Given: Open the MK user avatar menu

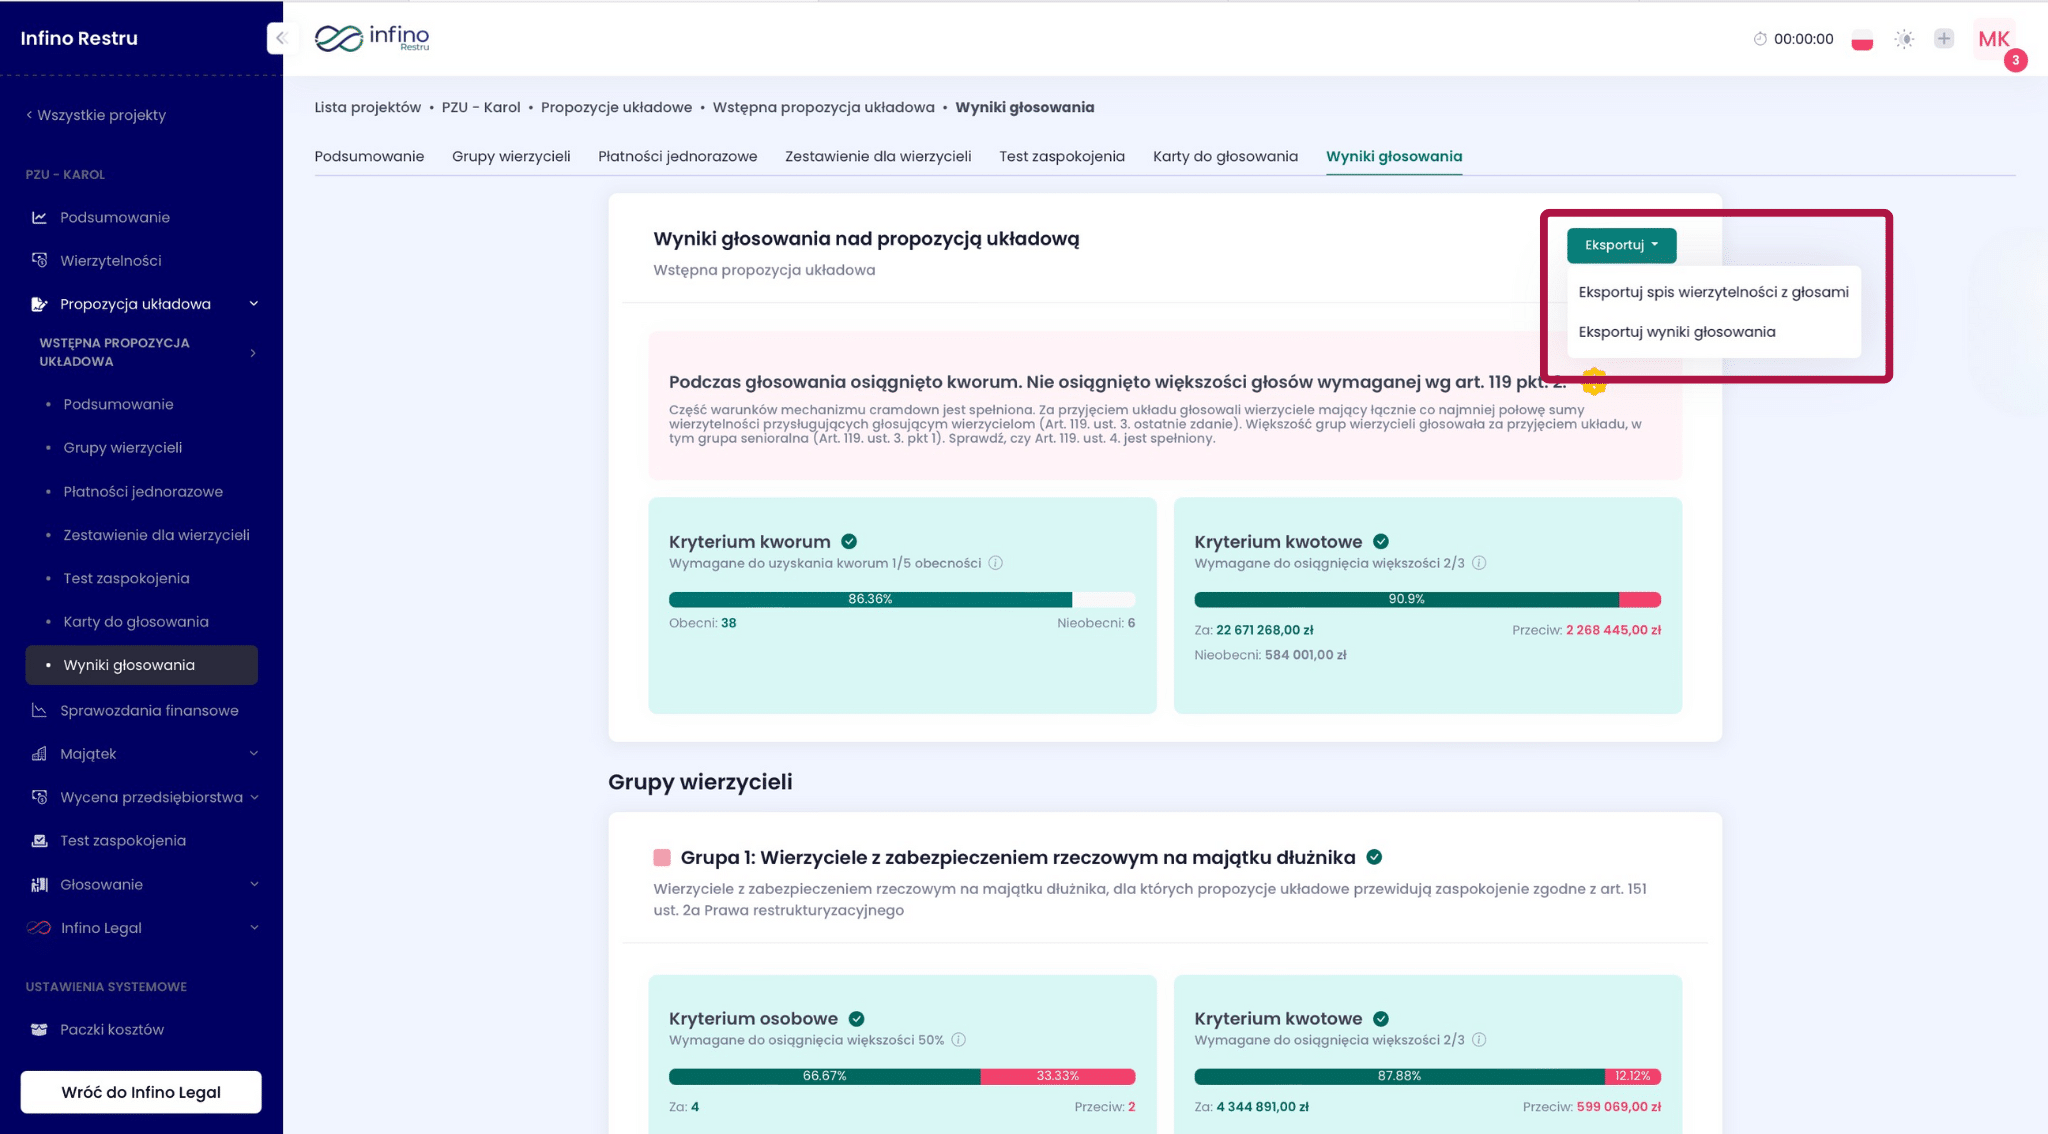Looking at the screenshot, I should (x=1993, y=39).
